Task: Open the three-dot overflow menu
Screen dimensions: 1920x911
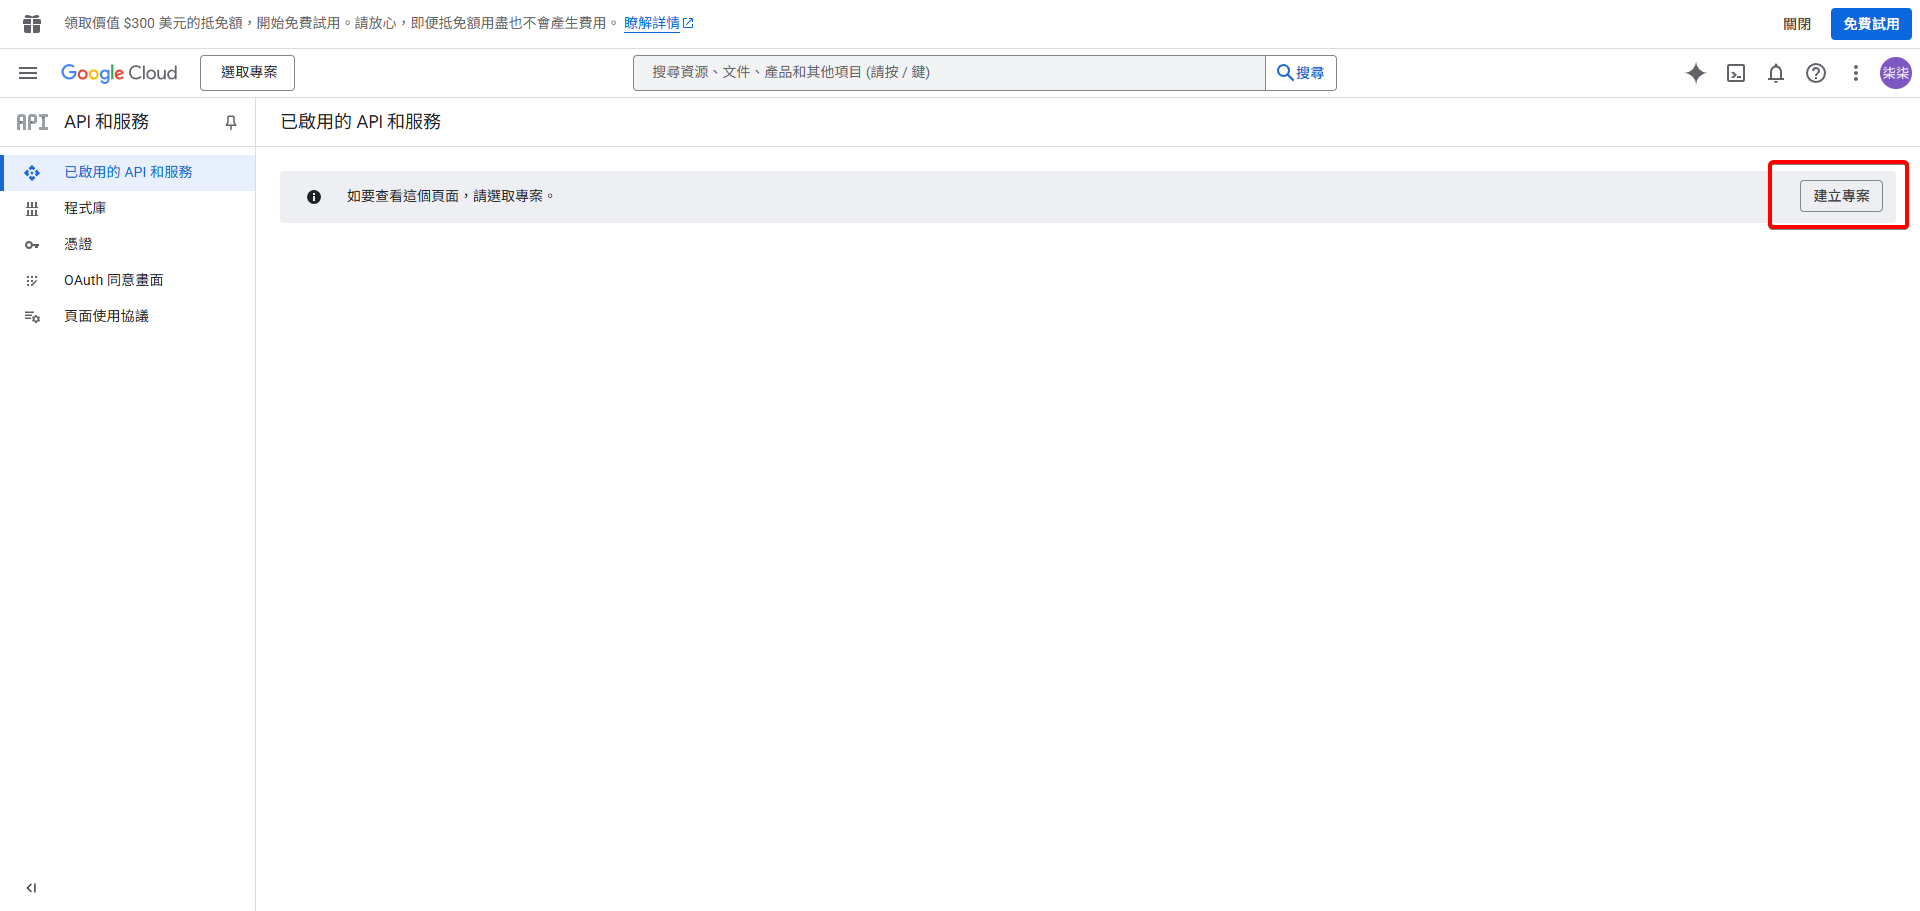Action: (x=1855, y=73)
